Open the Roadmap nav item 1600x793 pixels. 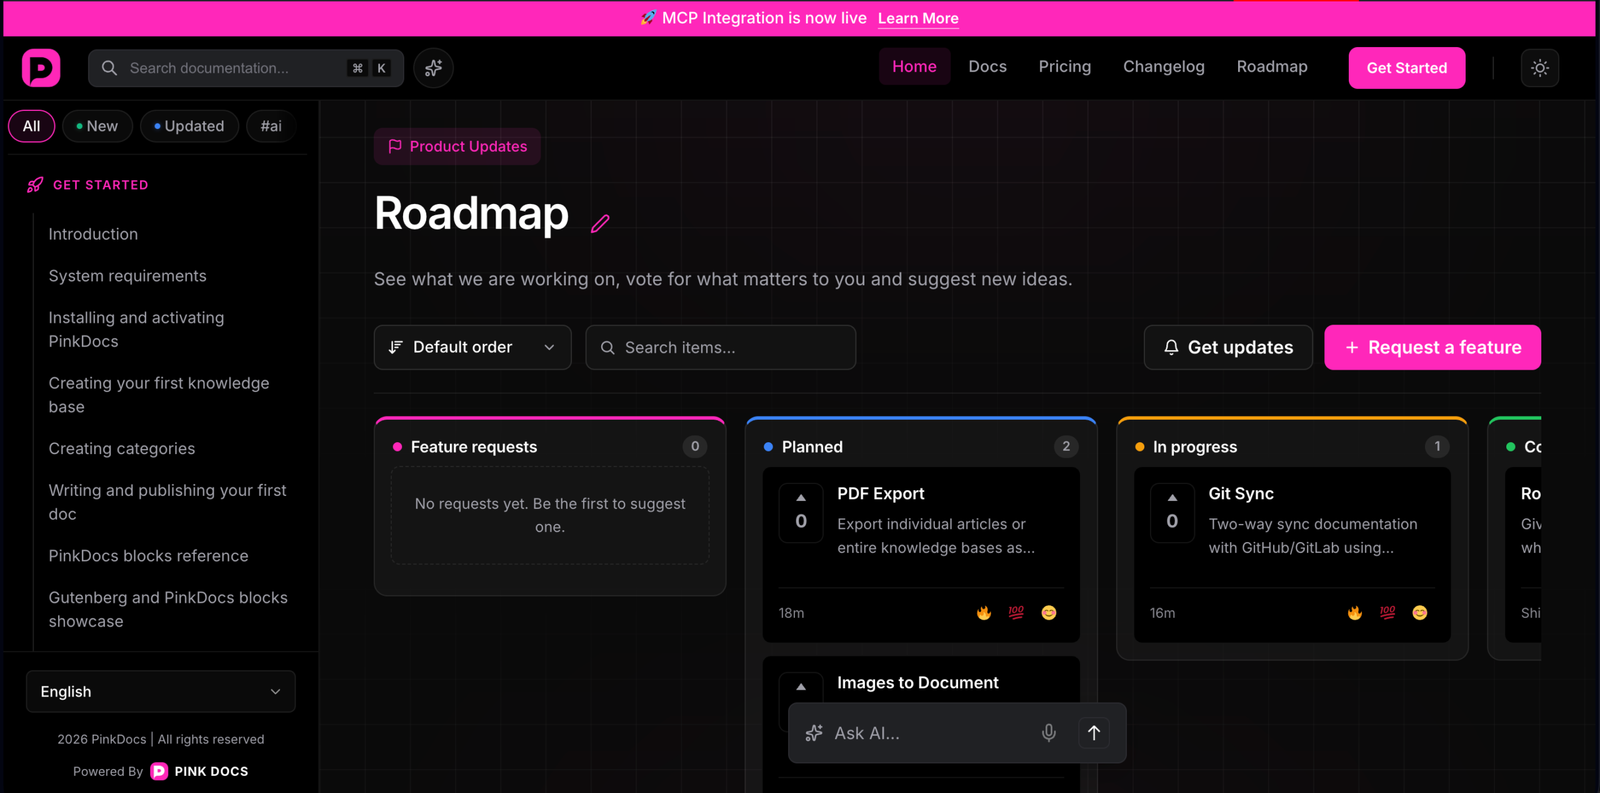tap(1272, 67)
